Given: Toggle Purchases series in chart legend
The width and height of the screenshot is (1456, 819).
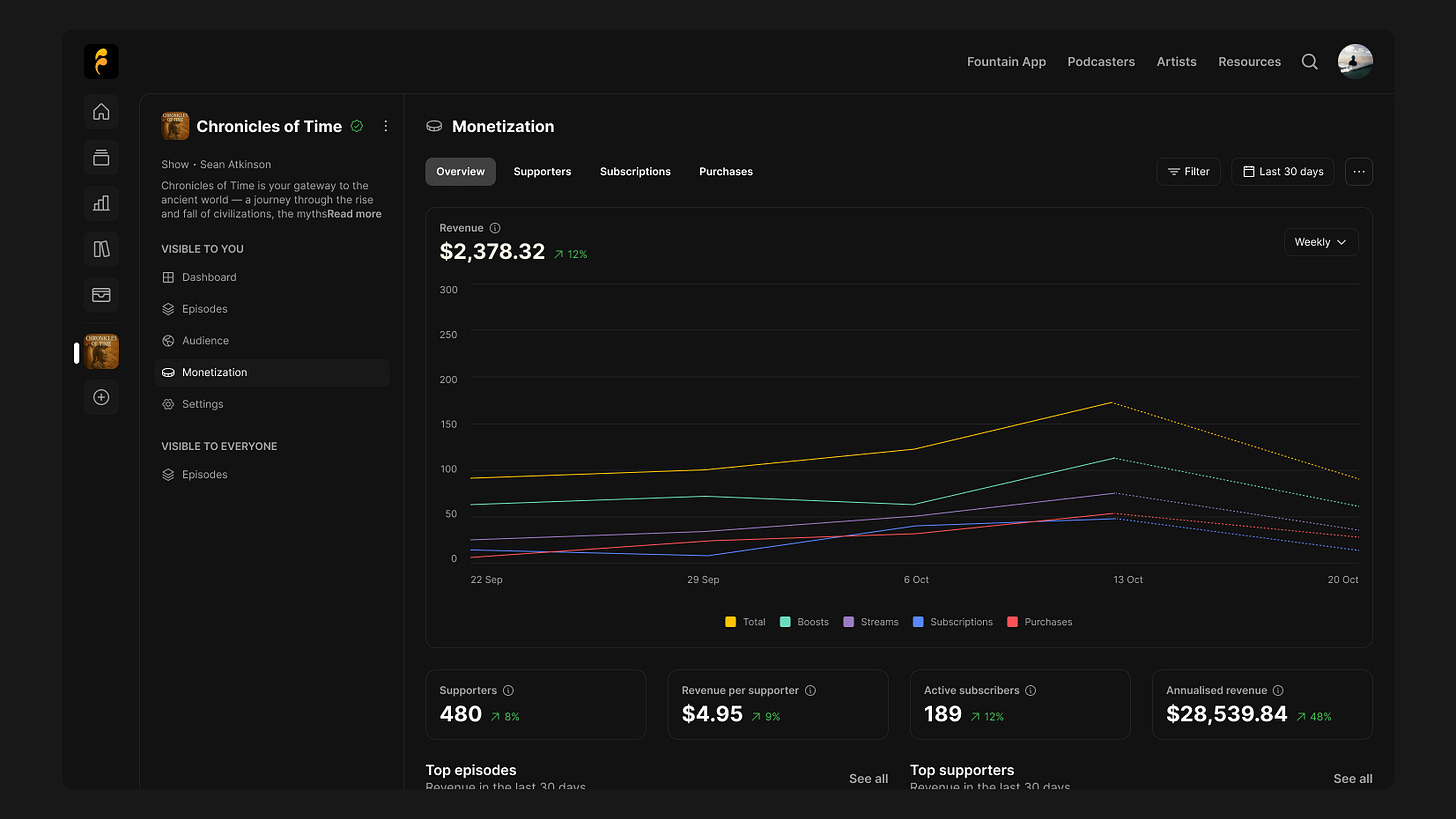Looking at the screenshot, I should (1039, 622).
